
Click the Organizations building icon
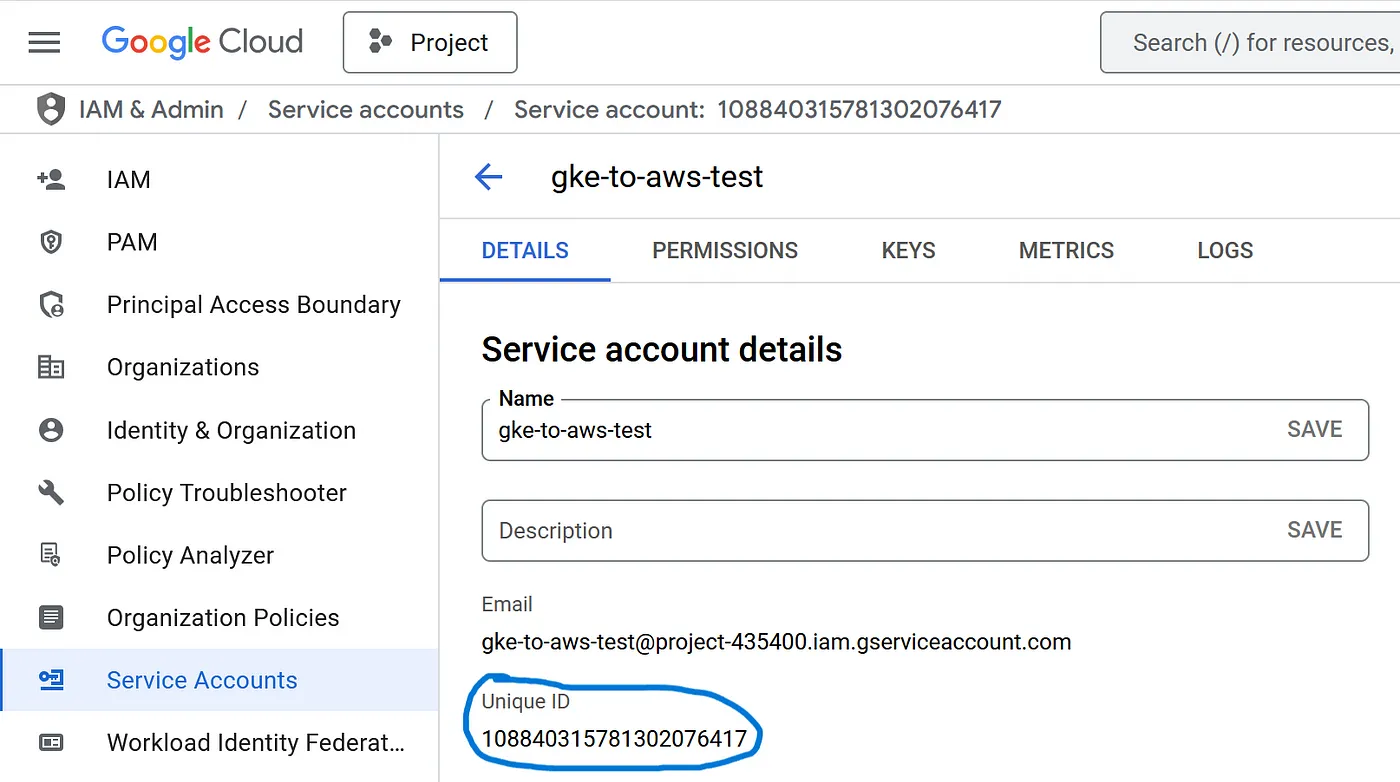[50, 367]
